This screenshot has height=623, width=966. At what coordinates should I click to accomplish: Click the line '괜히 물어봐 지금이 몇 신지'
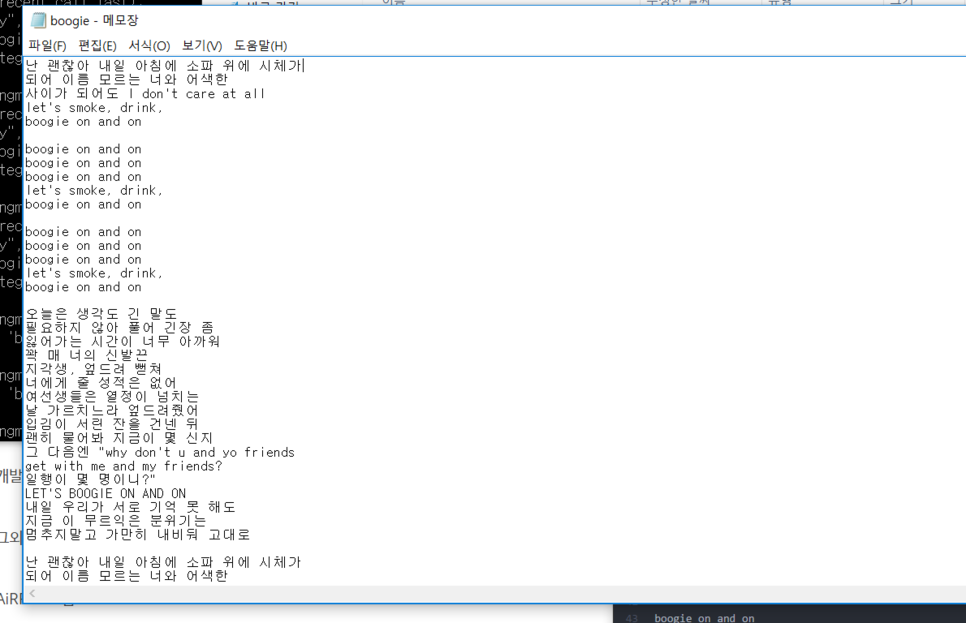119,438
